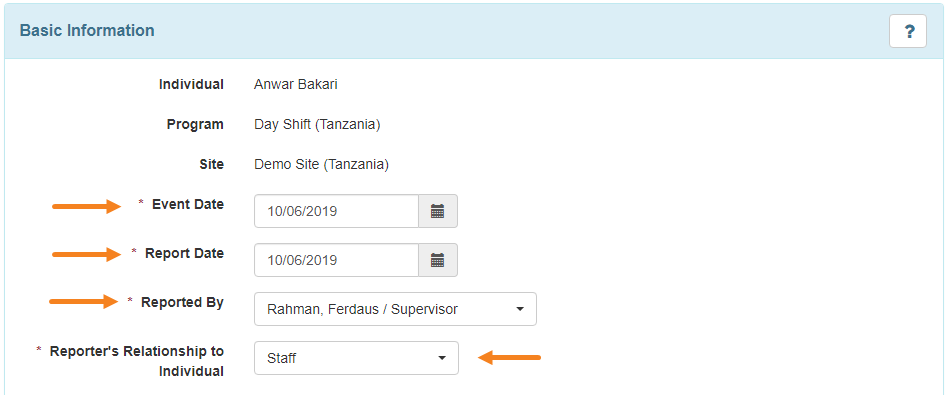The width and height of the screenshot is (947, 395).
Task: Click the orange arrow pointing at Report Date
Action: click(88, 255)
